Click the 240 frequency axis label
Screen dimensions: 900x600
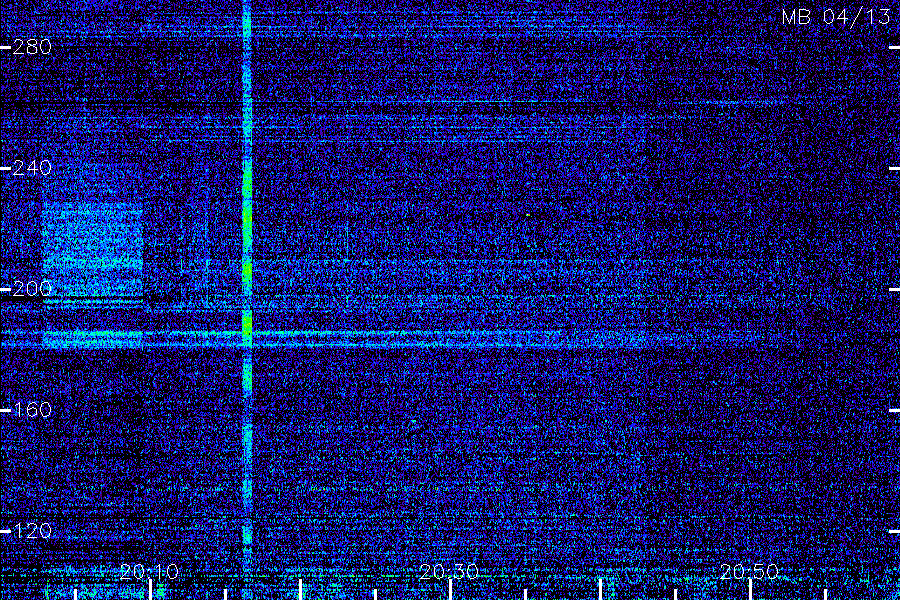tap(32, 168)
